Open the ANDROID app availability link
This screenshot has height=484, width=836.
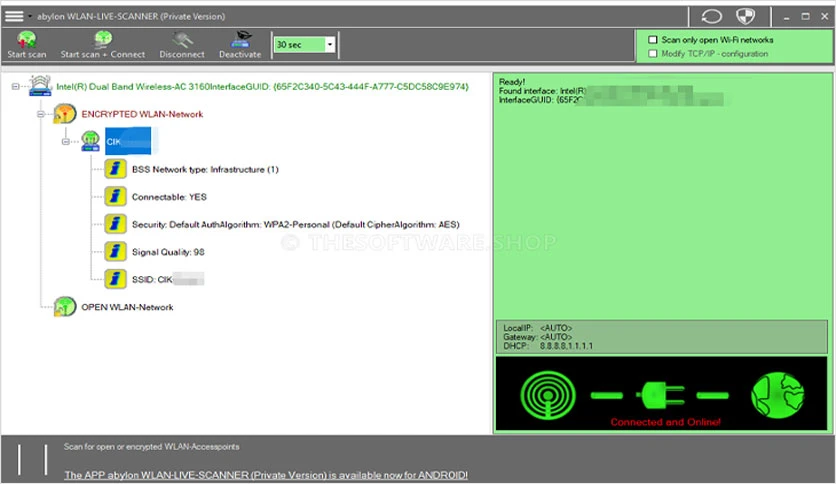coord(266,475)
